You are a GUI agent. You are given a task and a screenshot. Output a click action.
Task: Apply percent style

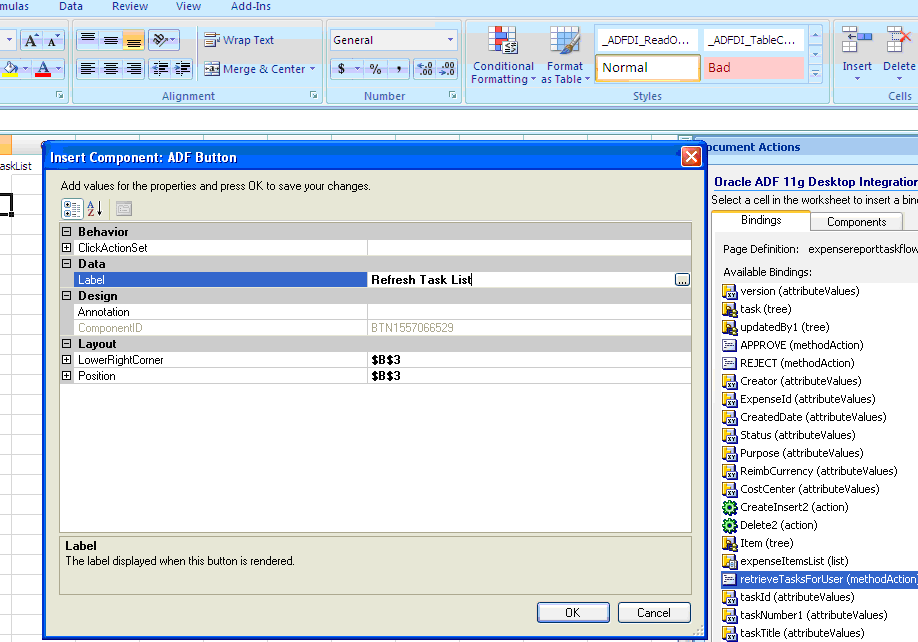375,68
